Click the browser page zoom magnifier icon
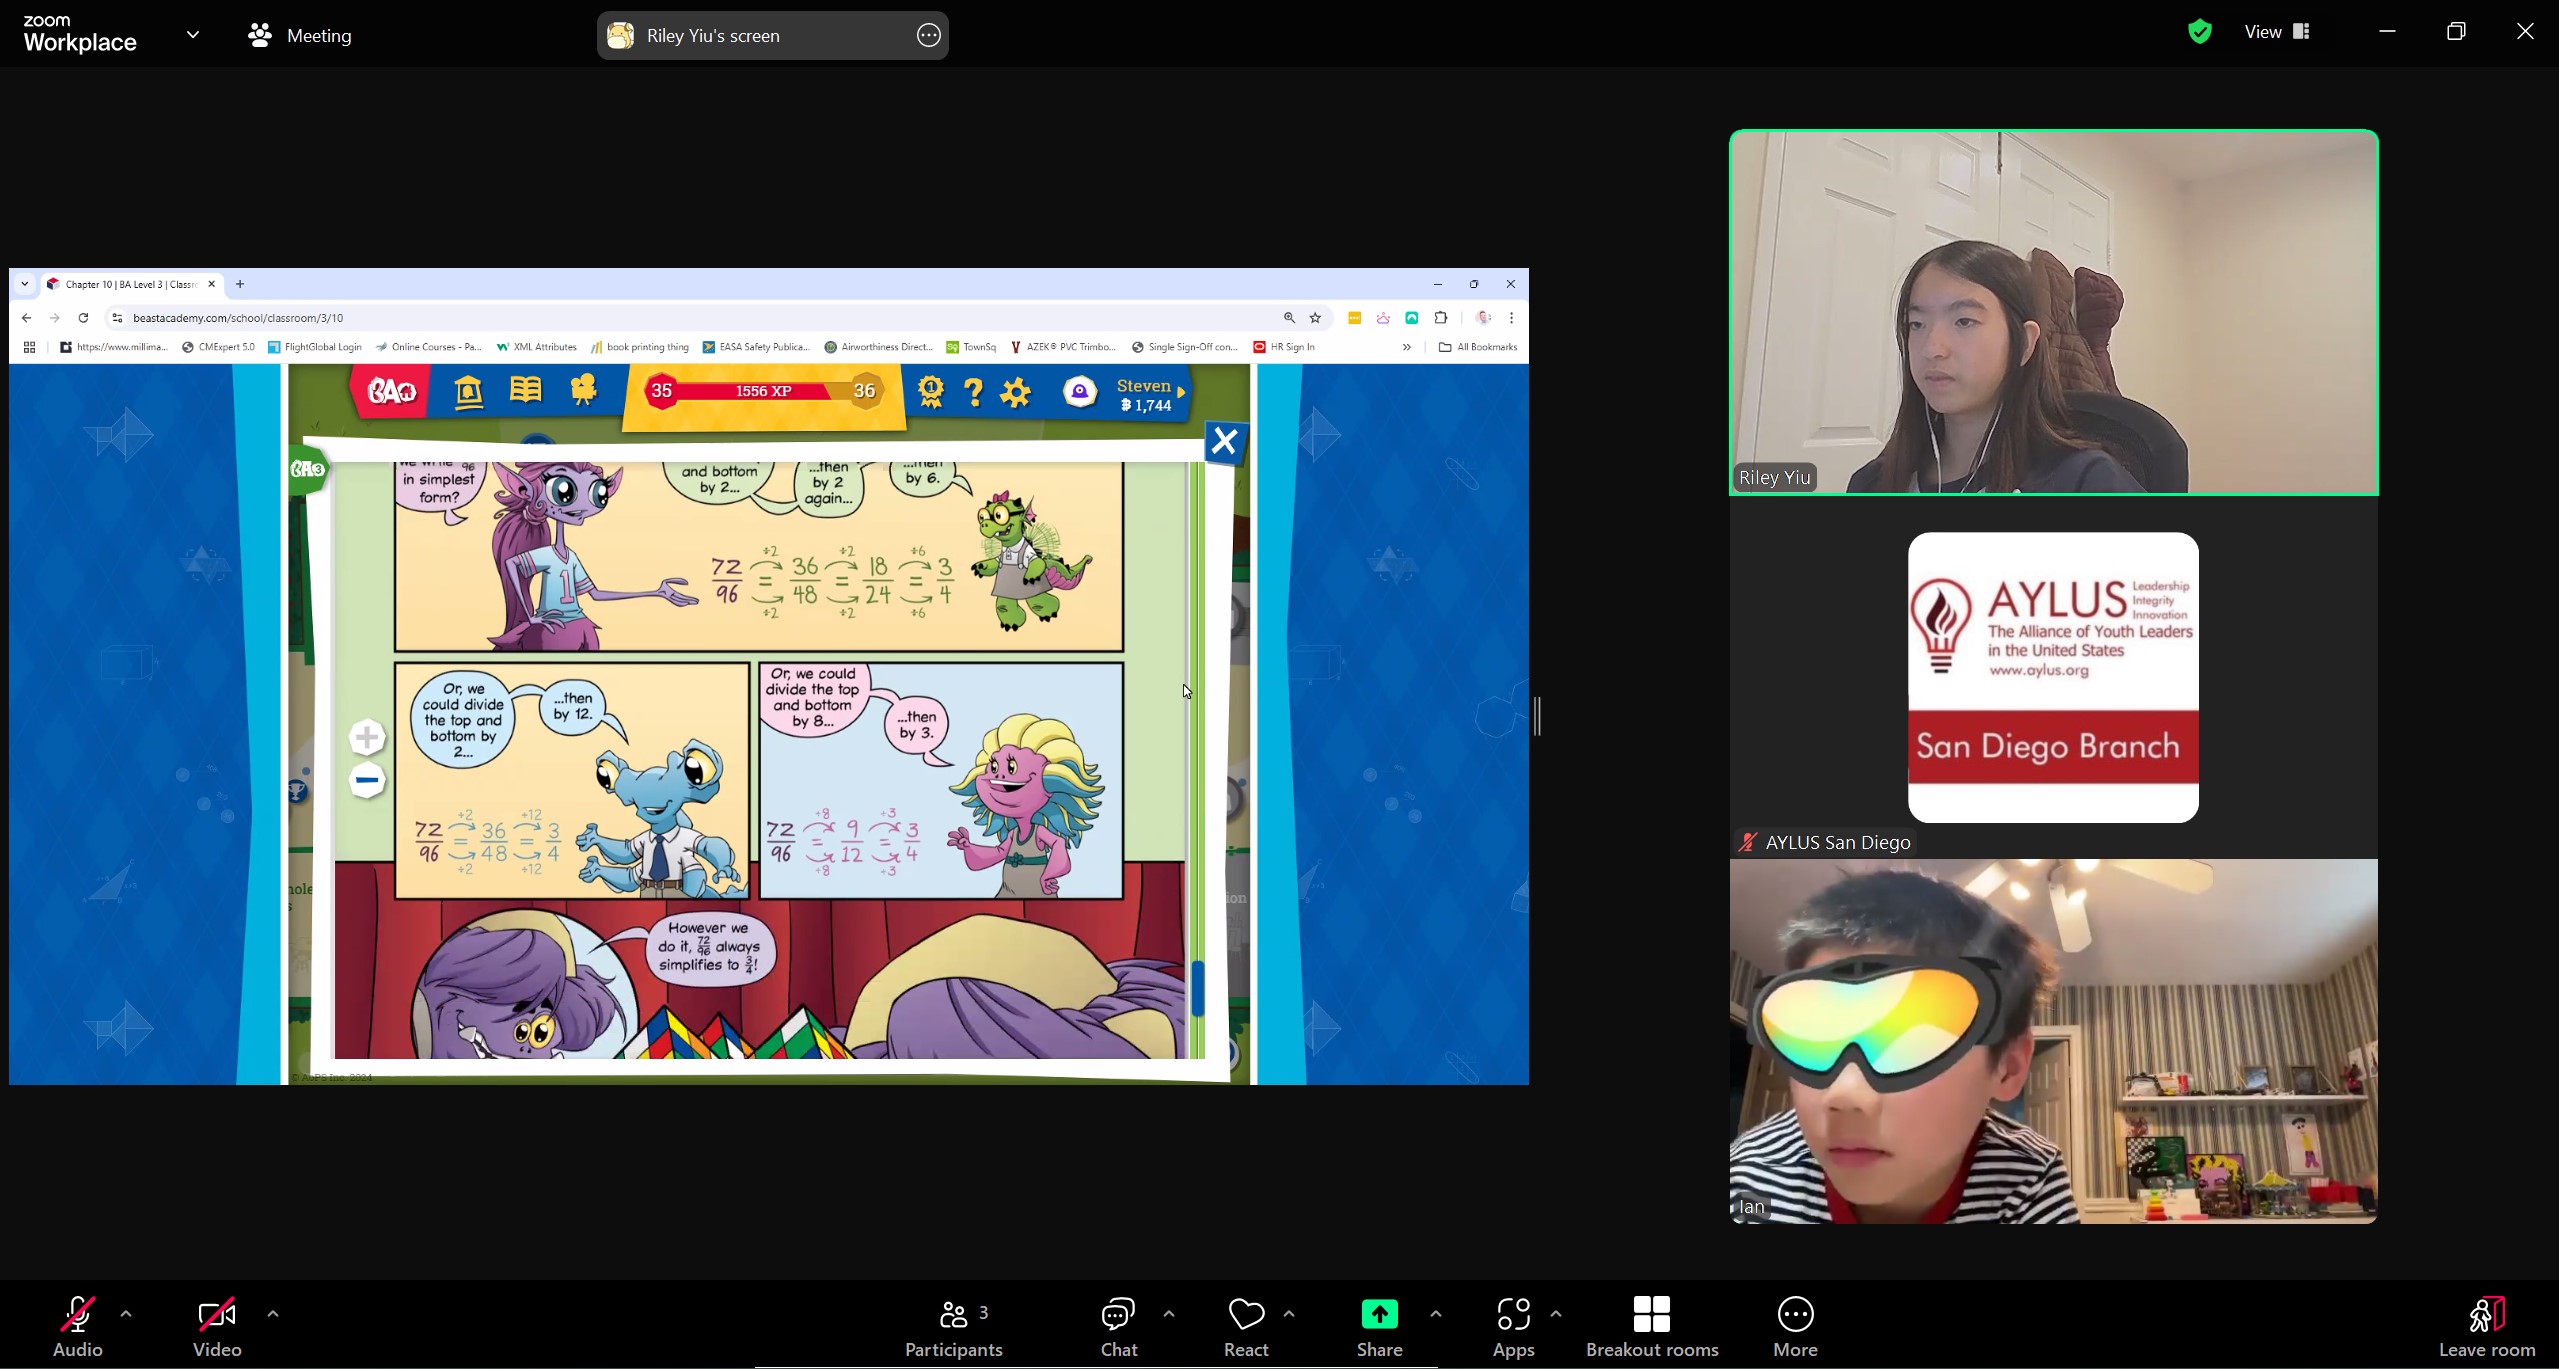The width and height of the screenshot is (2559, 1369). (x=1289, y=318)
